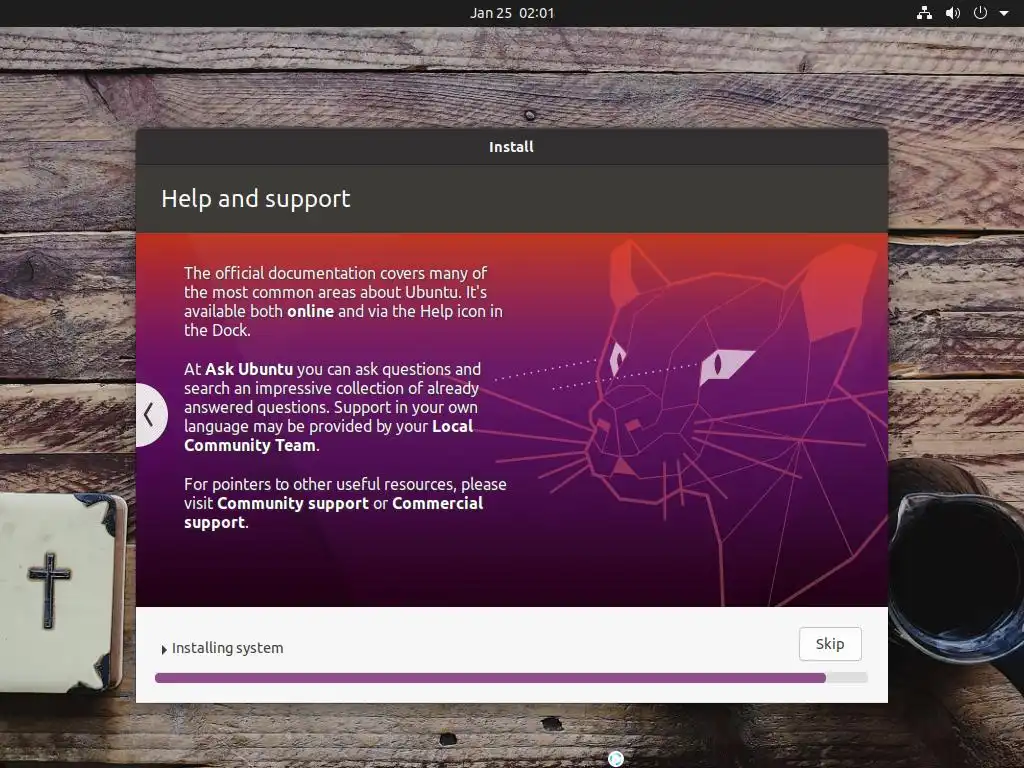Image resolution: width=1024 pixels, height=768 pixels.
Task: Click the 'Help and support' heading
Action: pyautogui.click(x=256, y=199)
